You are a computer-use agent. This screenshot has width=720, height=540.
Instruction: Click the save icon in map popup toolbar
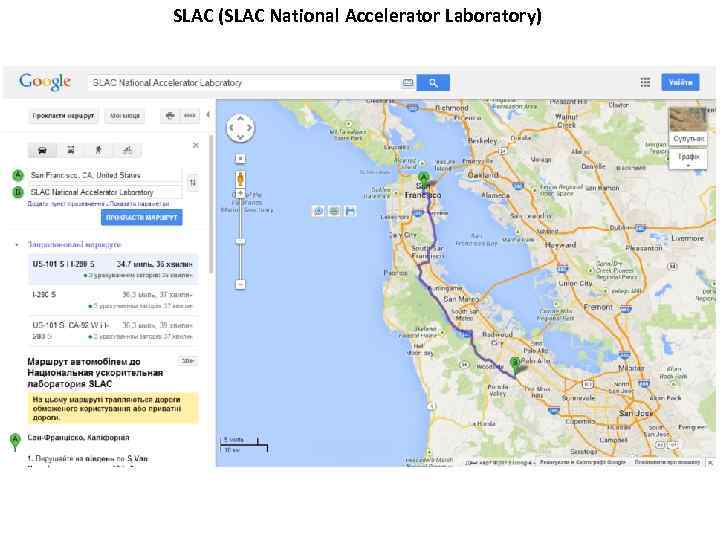[350, 211]
